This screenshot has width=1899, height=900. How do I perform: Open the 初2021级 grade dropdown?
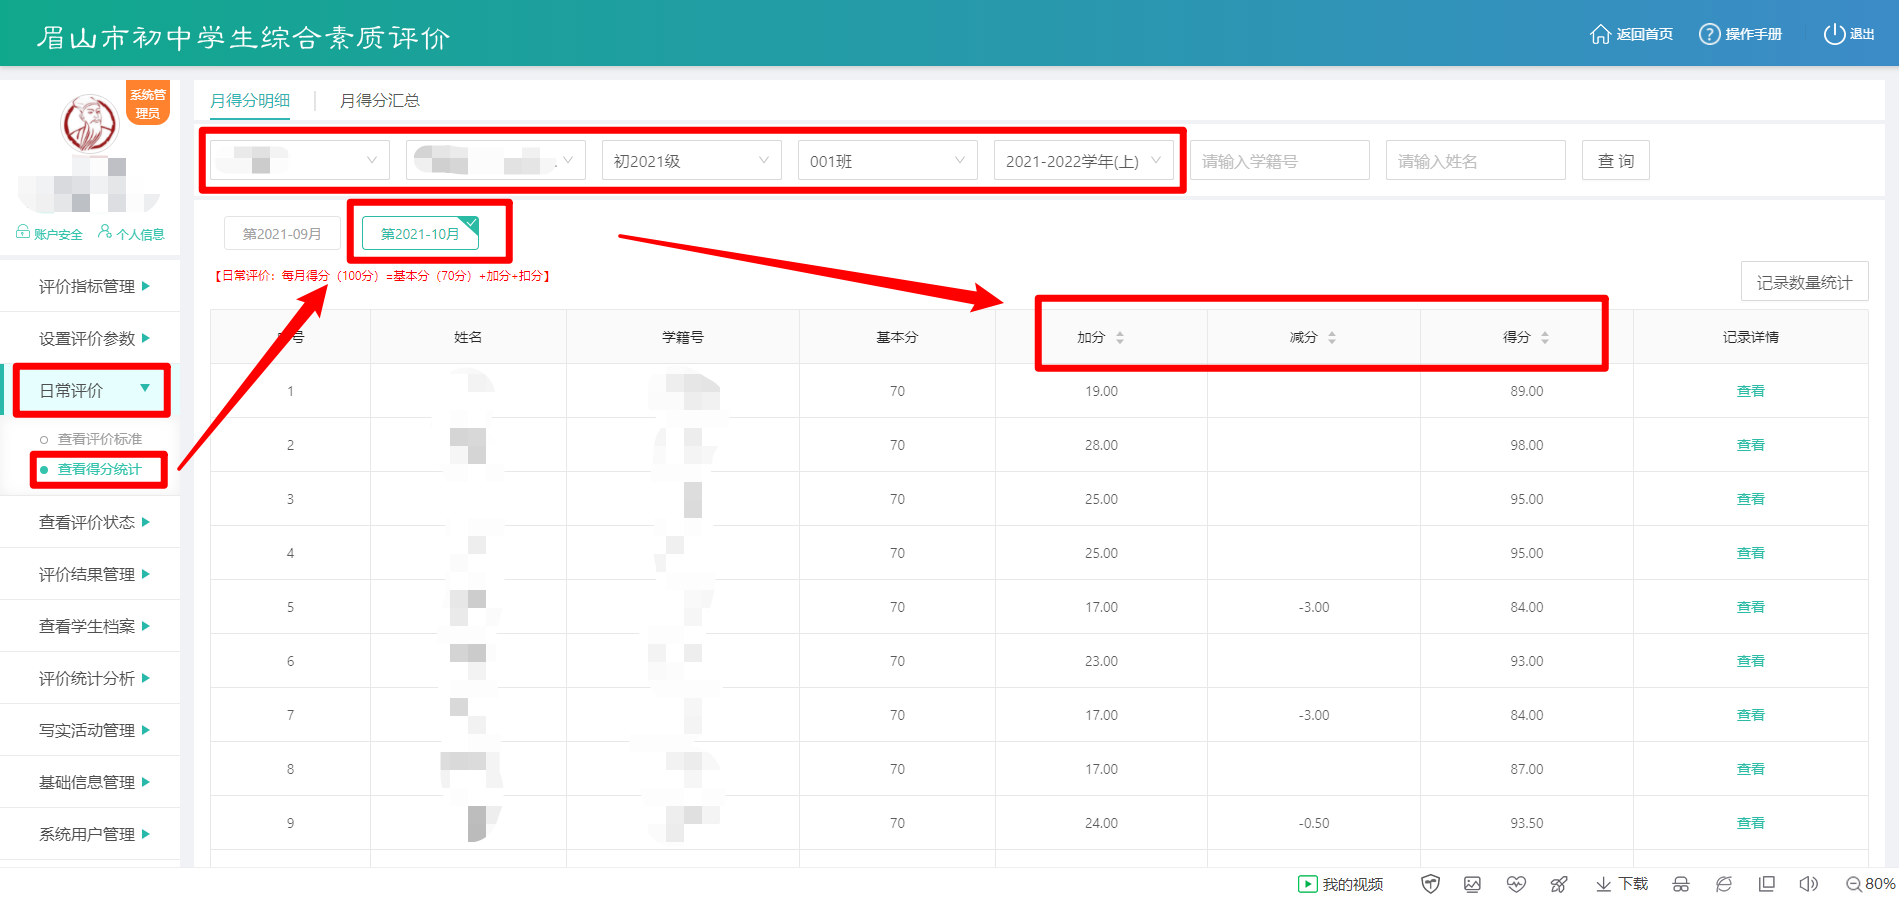691,160
